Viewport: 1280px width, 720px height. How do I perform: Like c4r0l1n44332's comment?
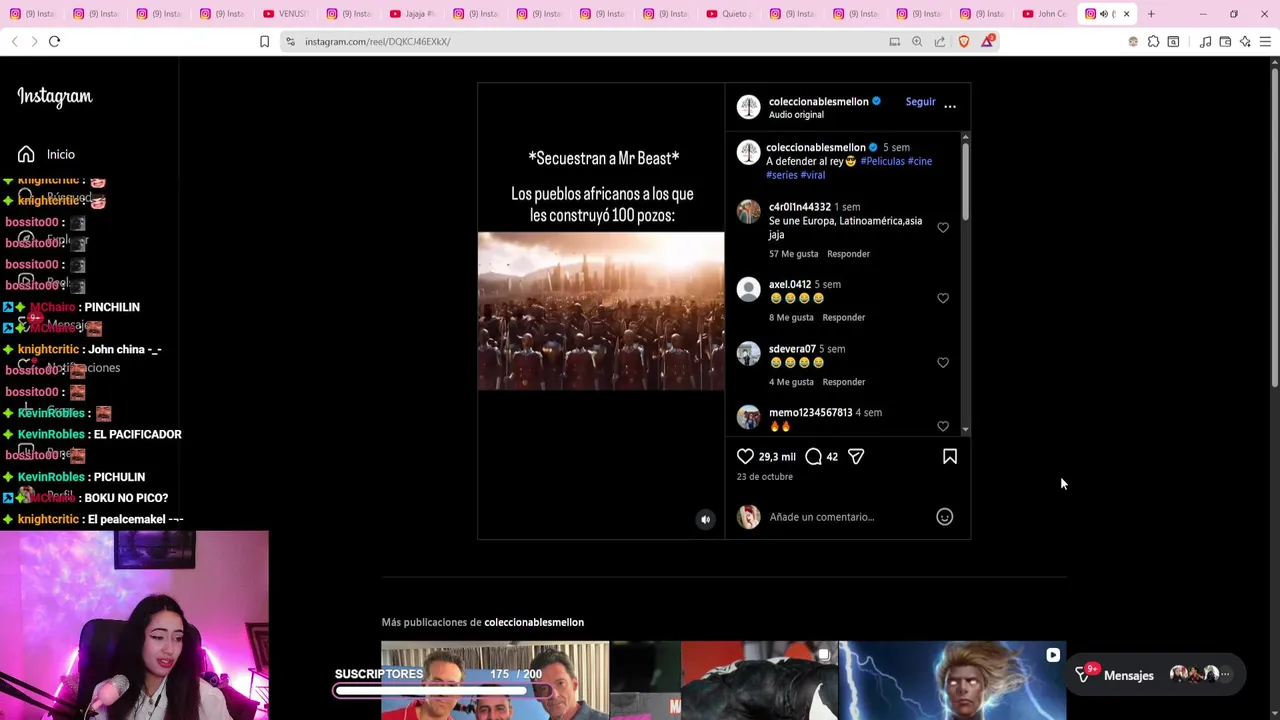pyautogui.click(x=943, y=228)
